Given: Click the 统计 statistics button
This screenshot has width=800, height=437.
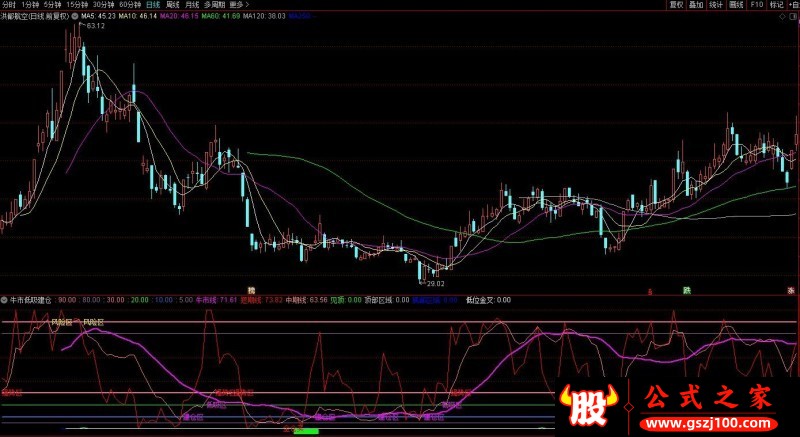Looking at the screenshot, I should coord(717,5).
